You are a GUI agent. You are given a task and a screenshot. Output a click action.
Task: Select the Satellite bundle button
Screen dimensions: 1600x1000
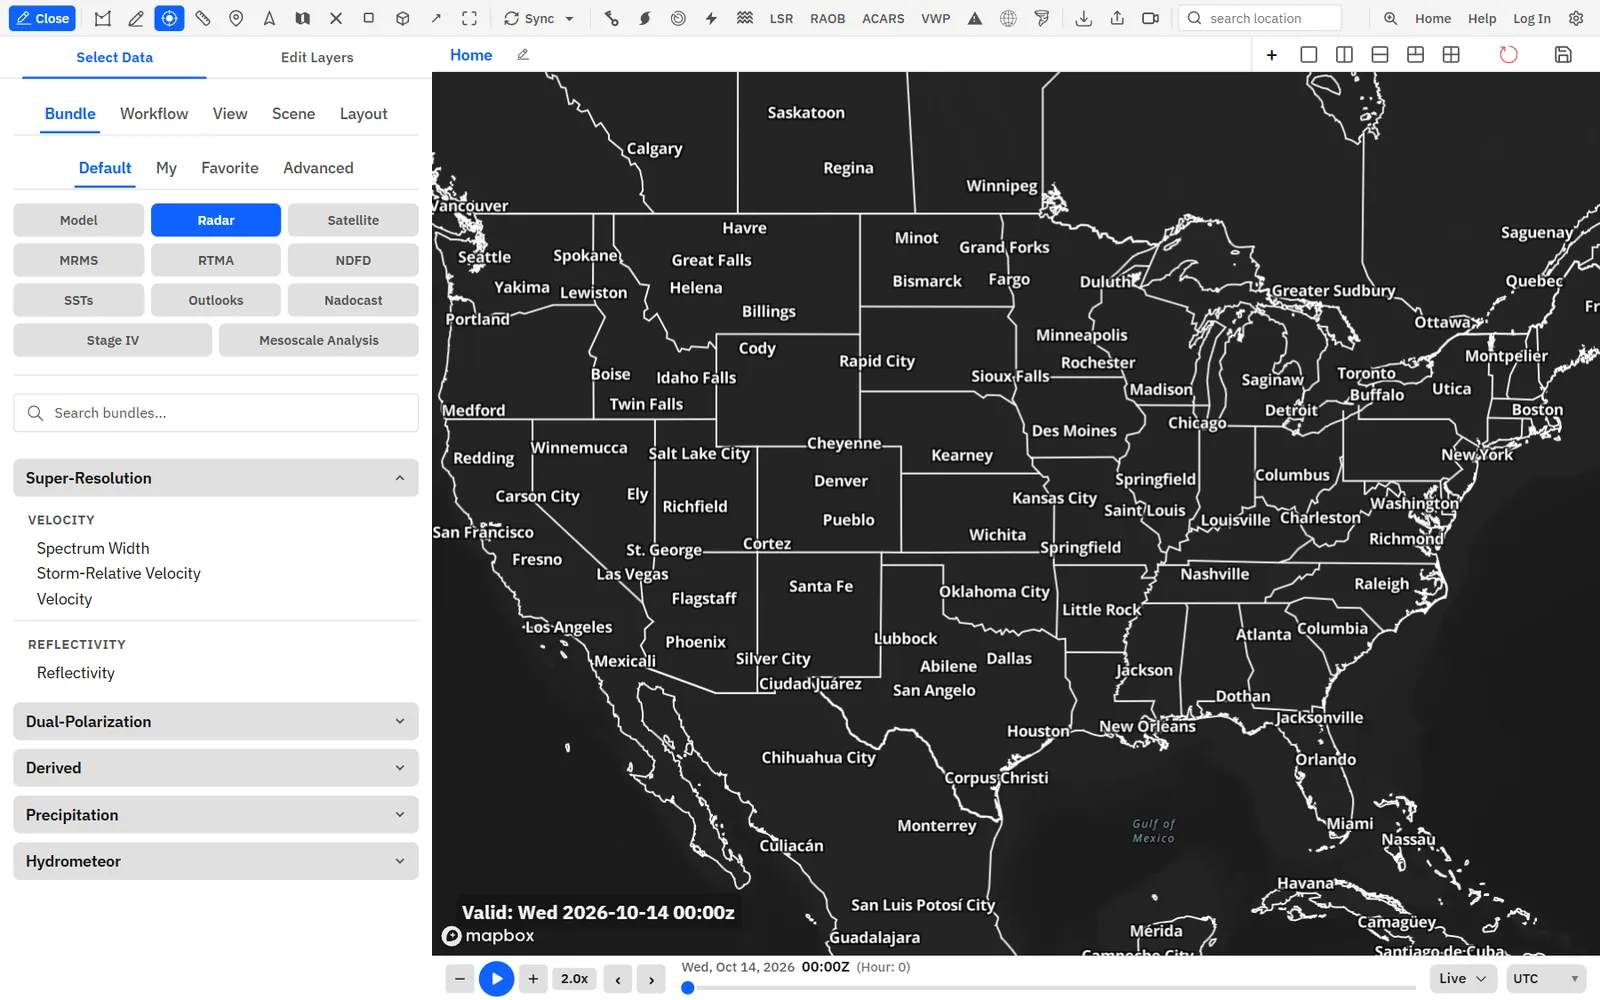(353, 220)
